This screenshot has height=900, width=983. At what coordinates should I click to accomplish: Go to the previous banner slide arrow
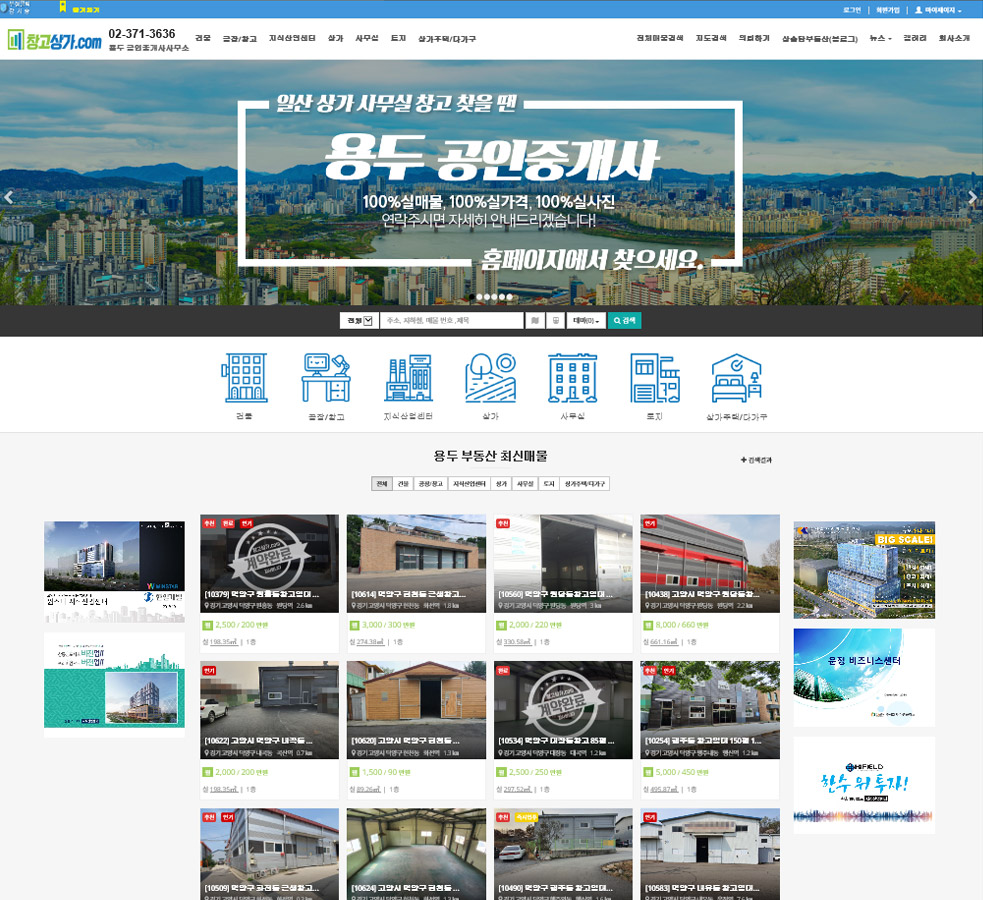[x=10, y=197]
